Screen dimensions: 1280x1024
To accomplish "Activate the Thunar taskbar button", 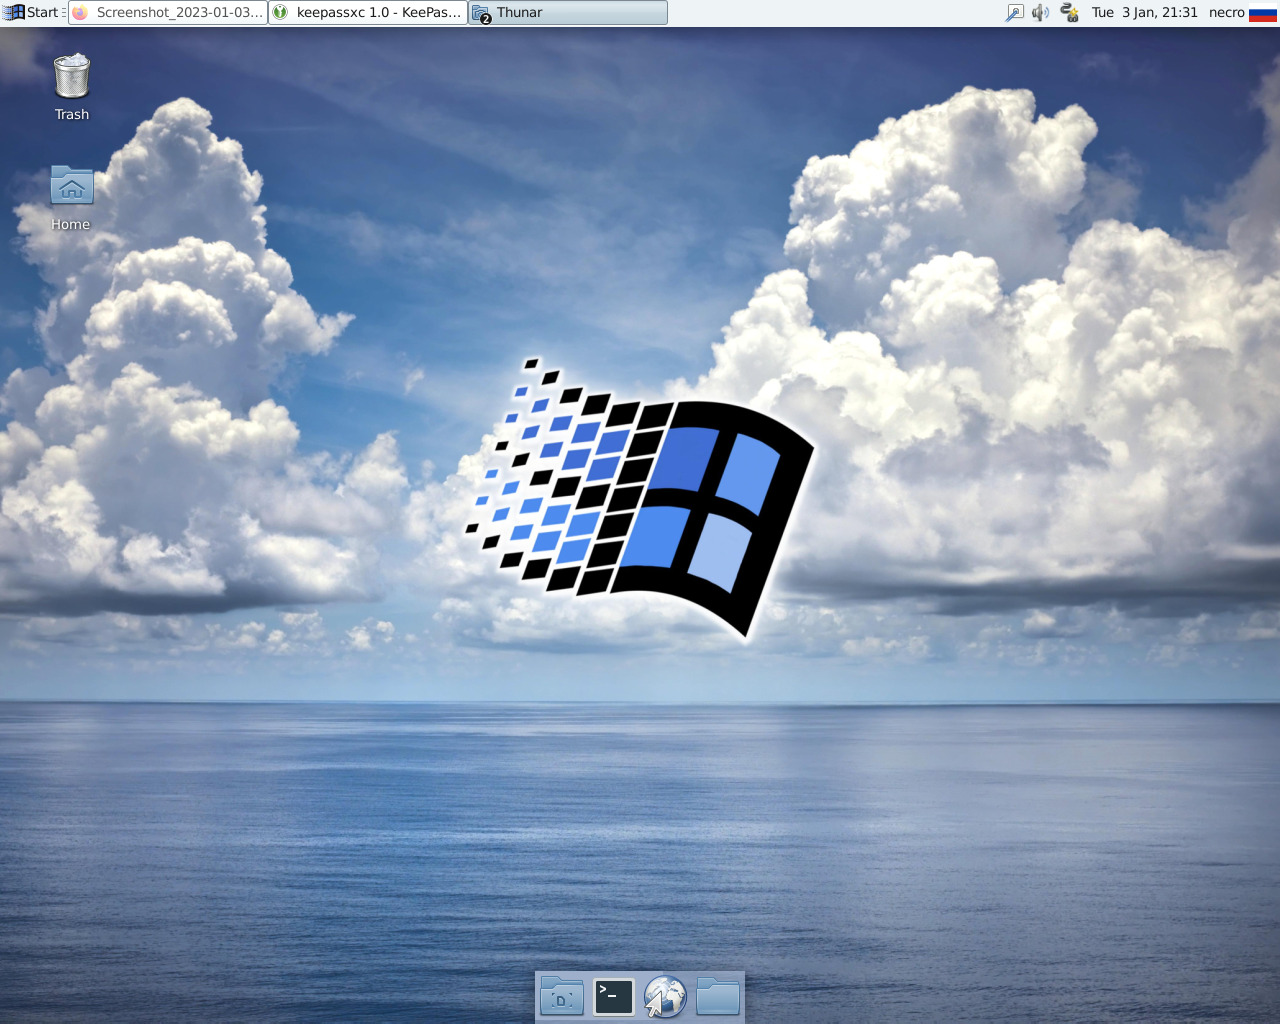I will (567, 12).
